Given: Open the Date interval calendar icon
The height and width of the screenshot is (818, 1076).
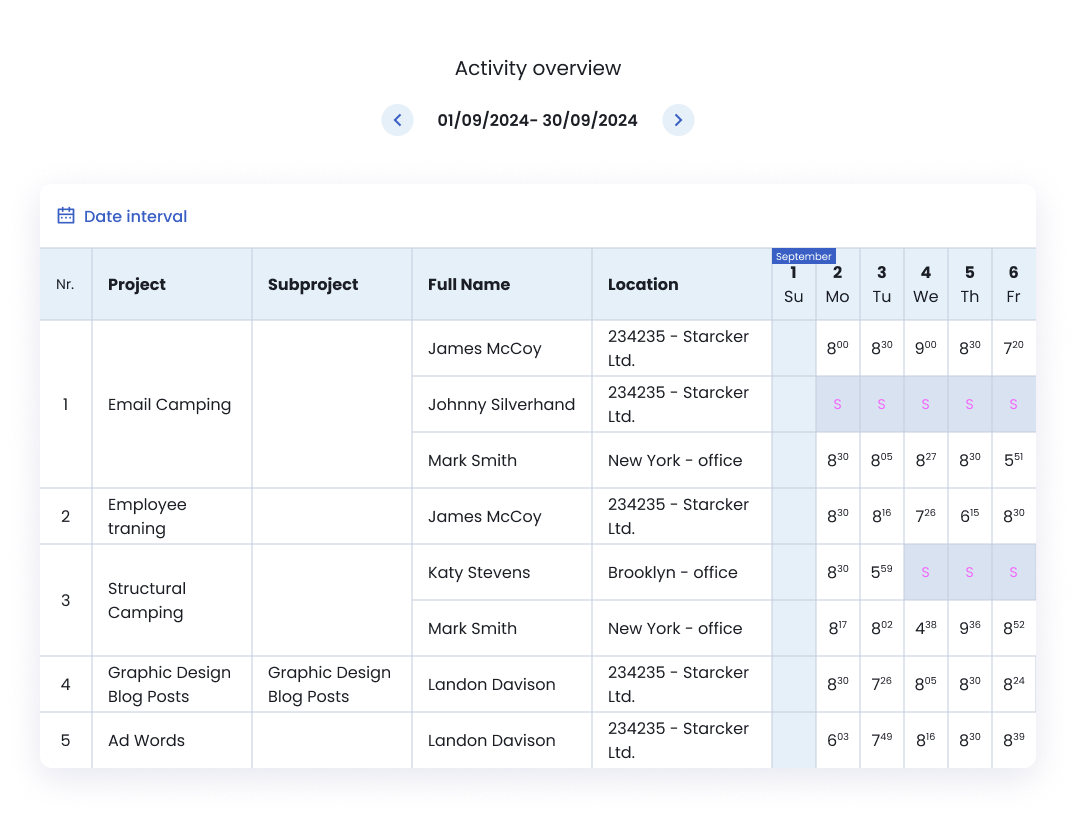Looking at the screenshot, I should [65, 215].
